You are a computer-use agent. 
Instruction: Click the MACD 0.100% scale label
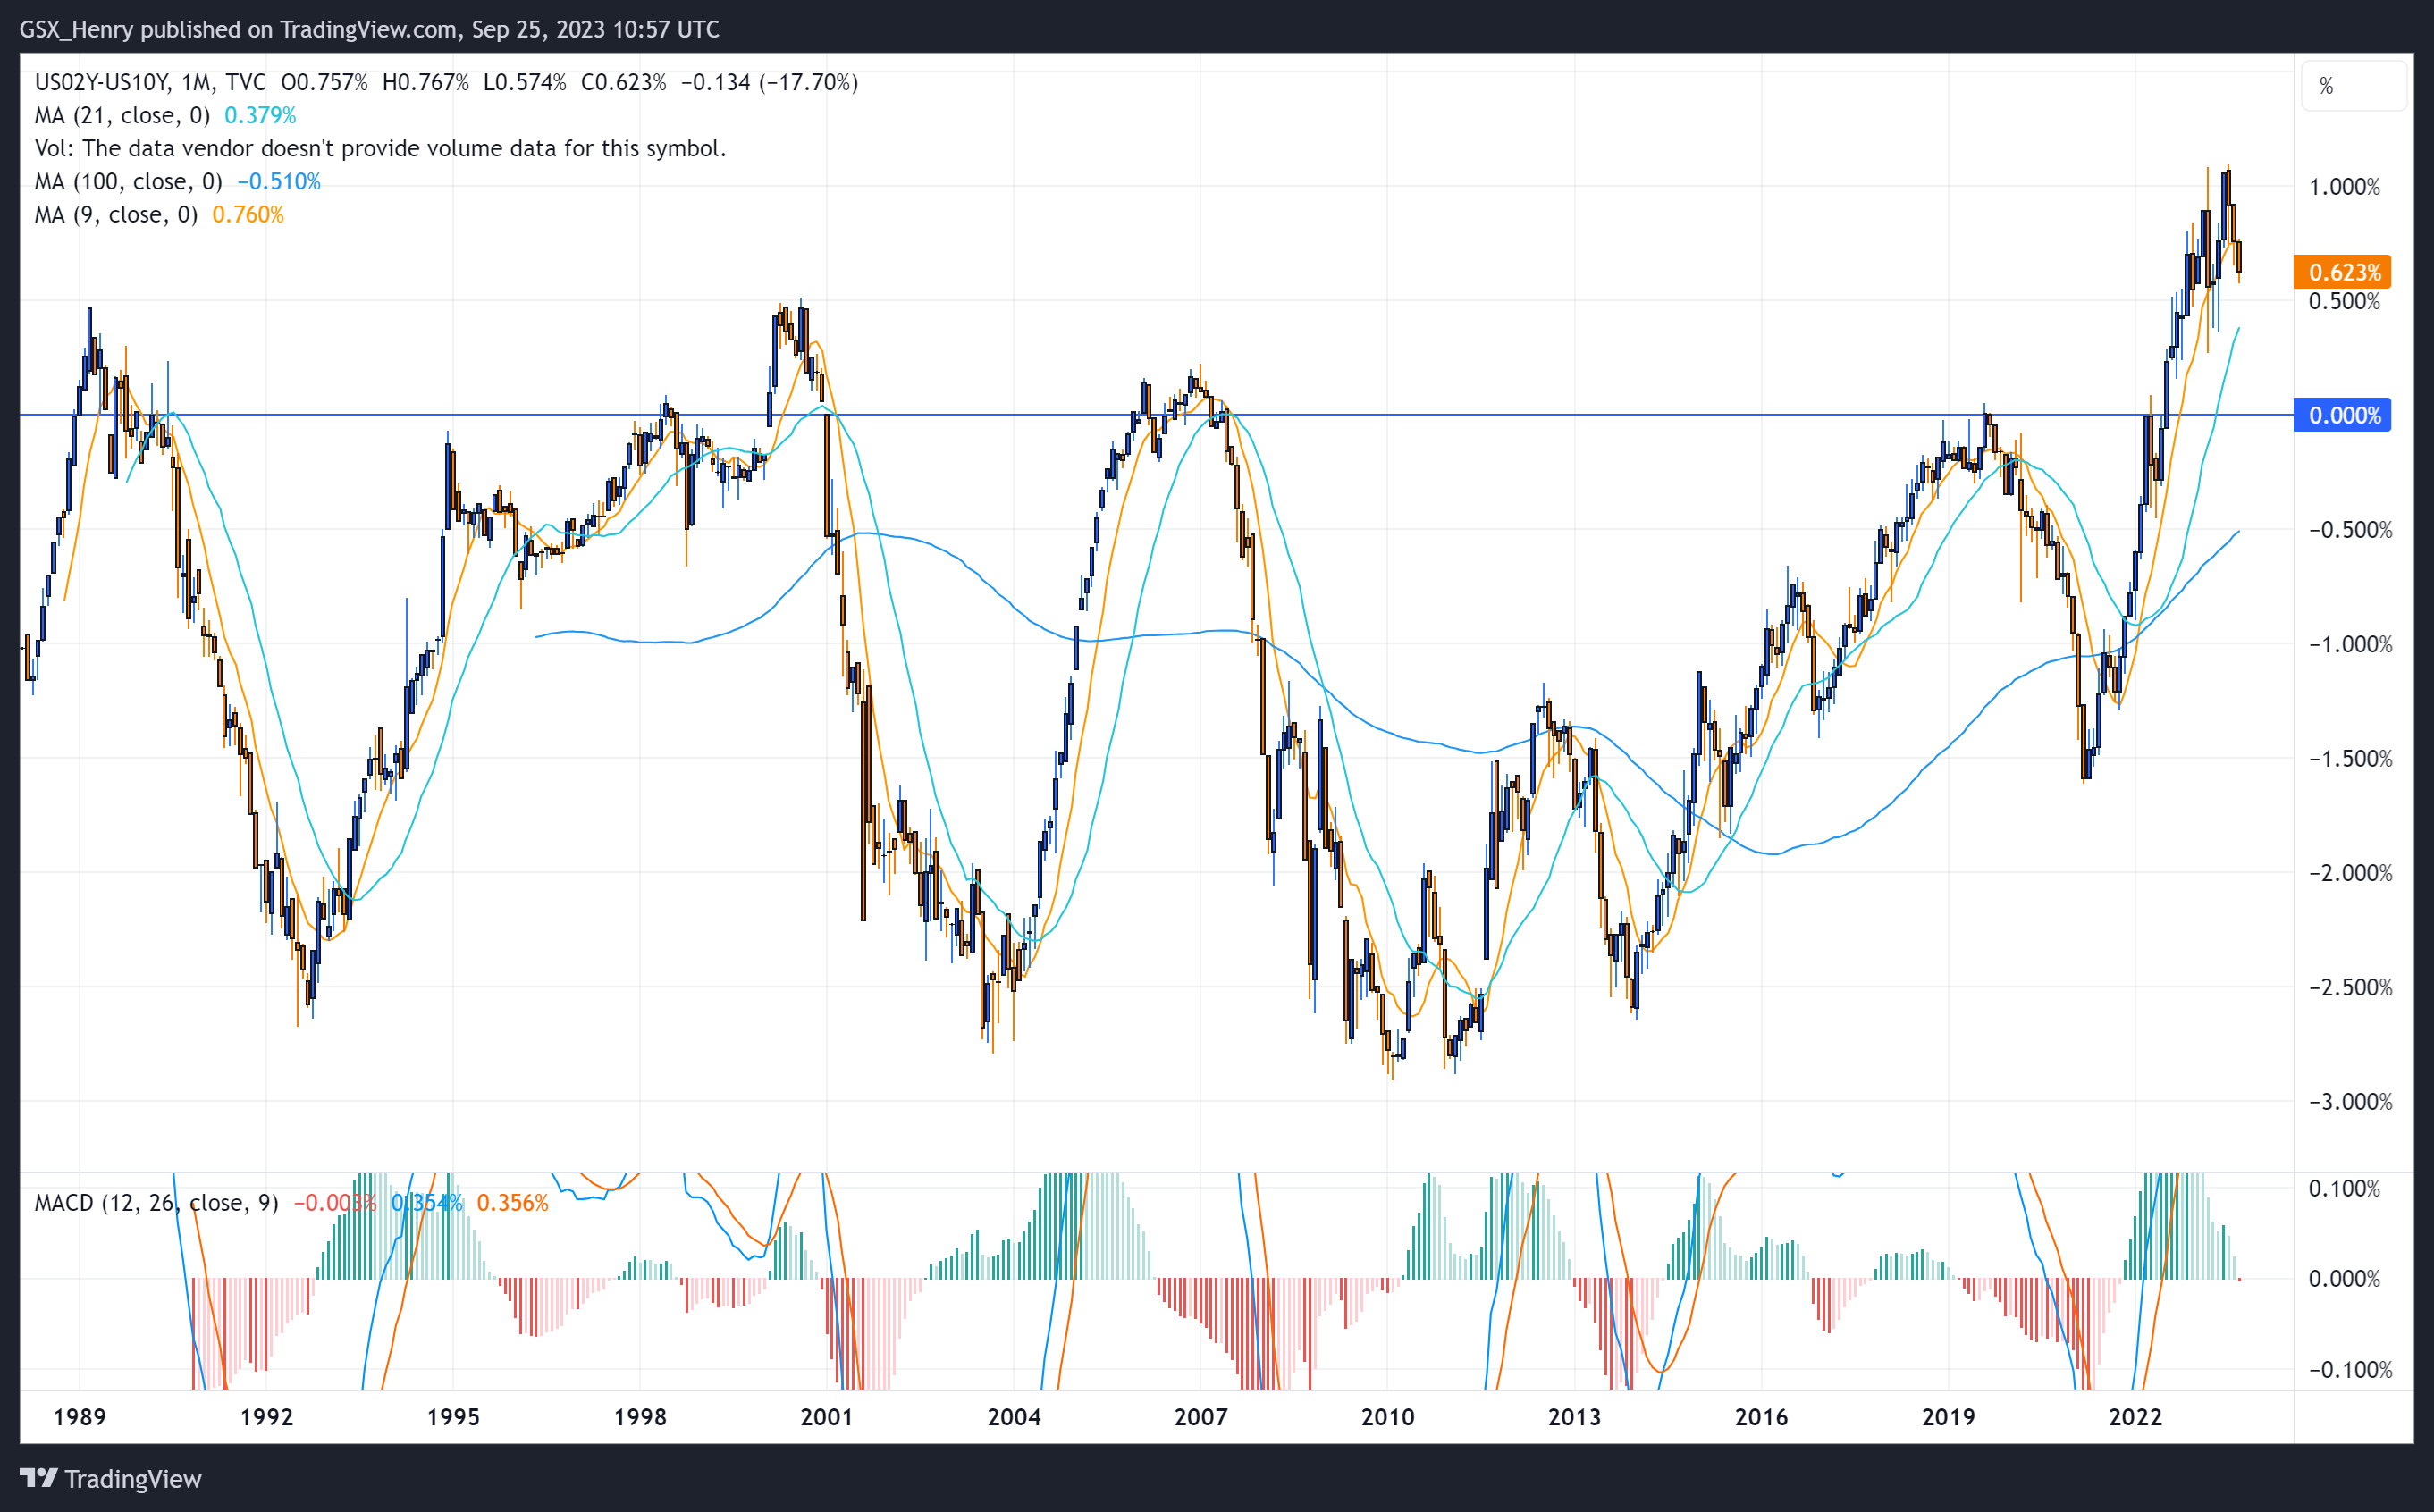point(2343,1188)
